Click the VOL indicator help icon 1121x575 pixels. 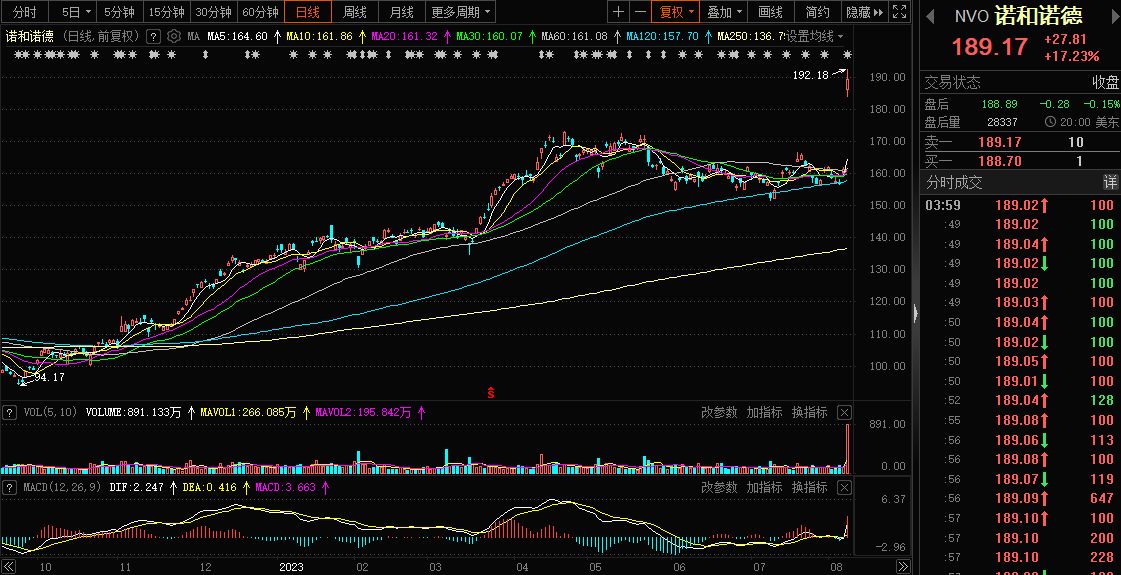coord(10,412)
